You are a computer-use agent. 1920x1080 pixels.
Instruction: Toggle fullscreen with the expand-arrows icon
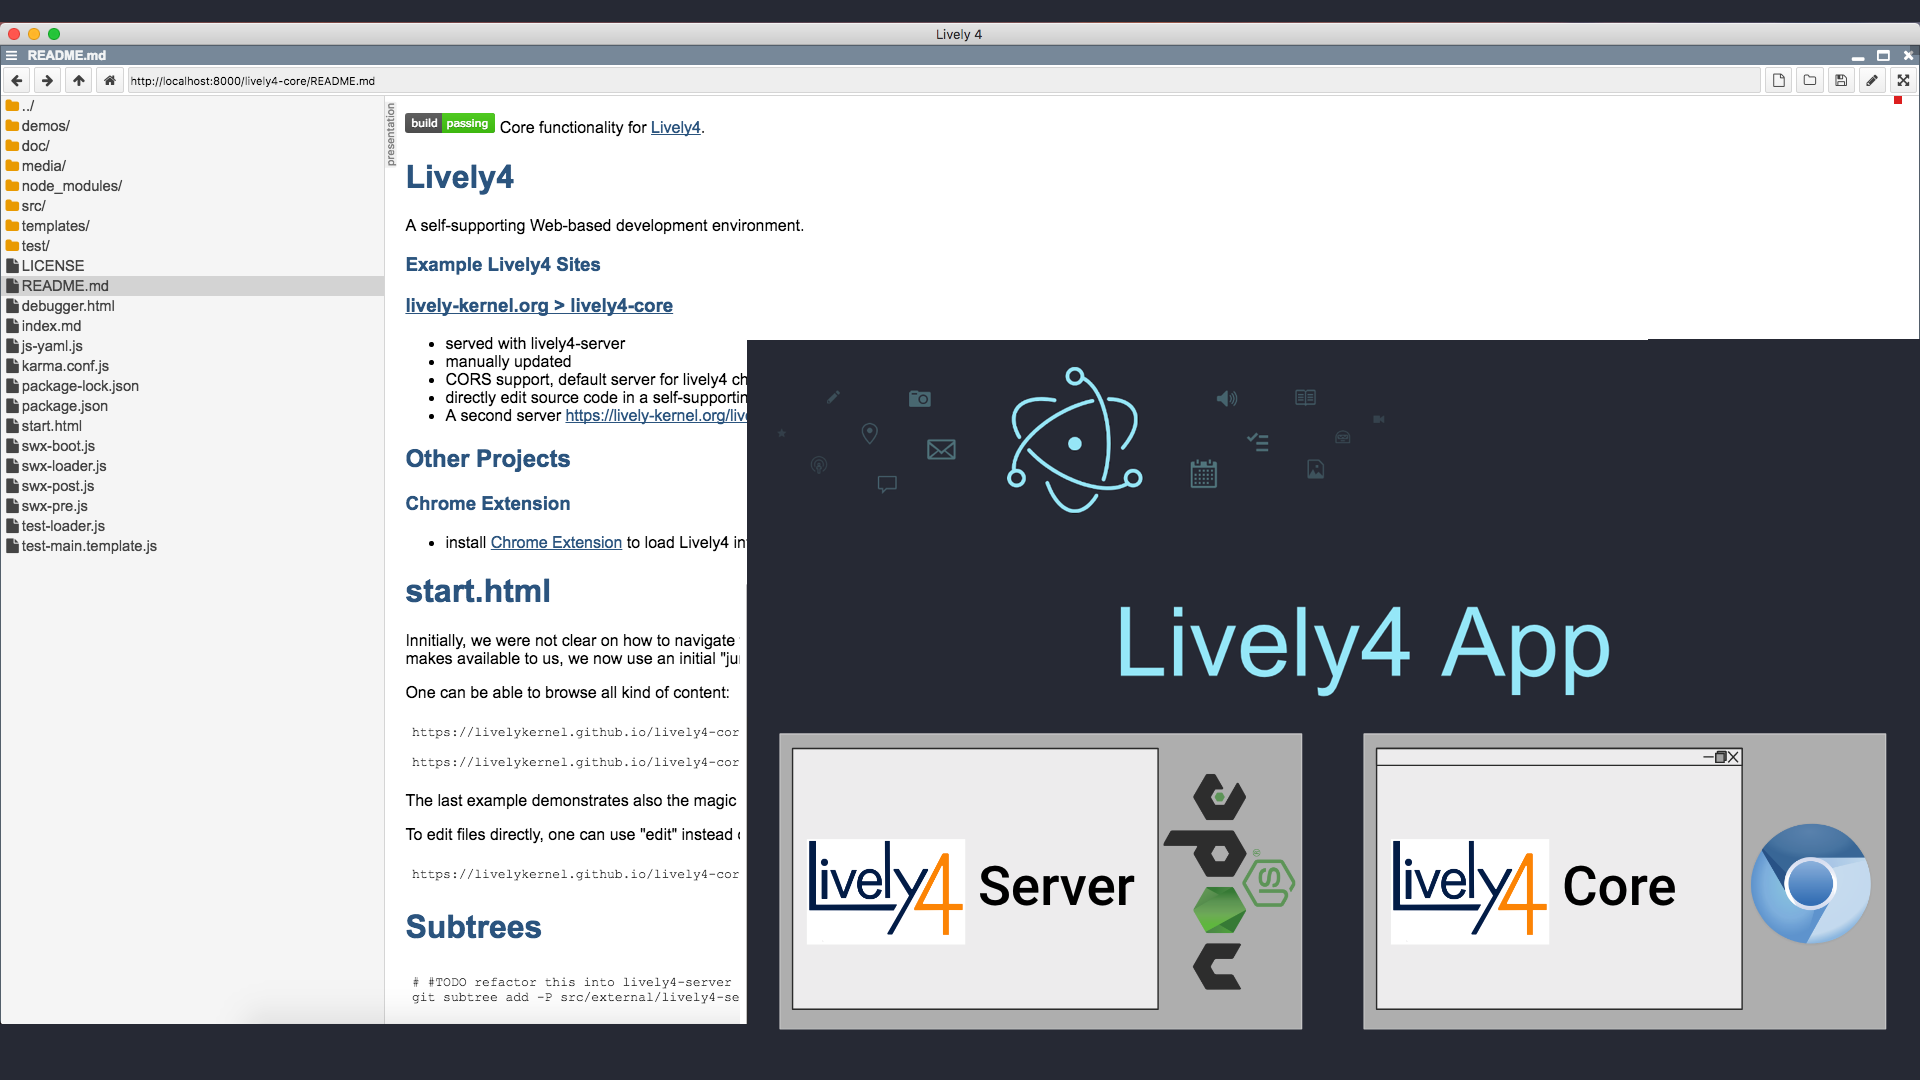click(1903, 81)
